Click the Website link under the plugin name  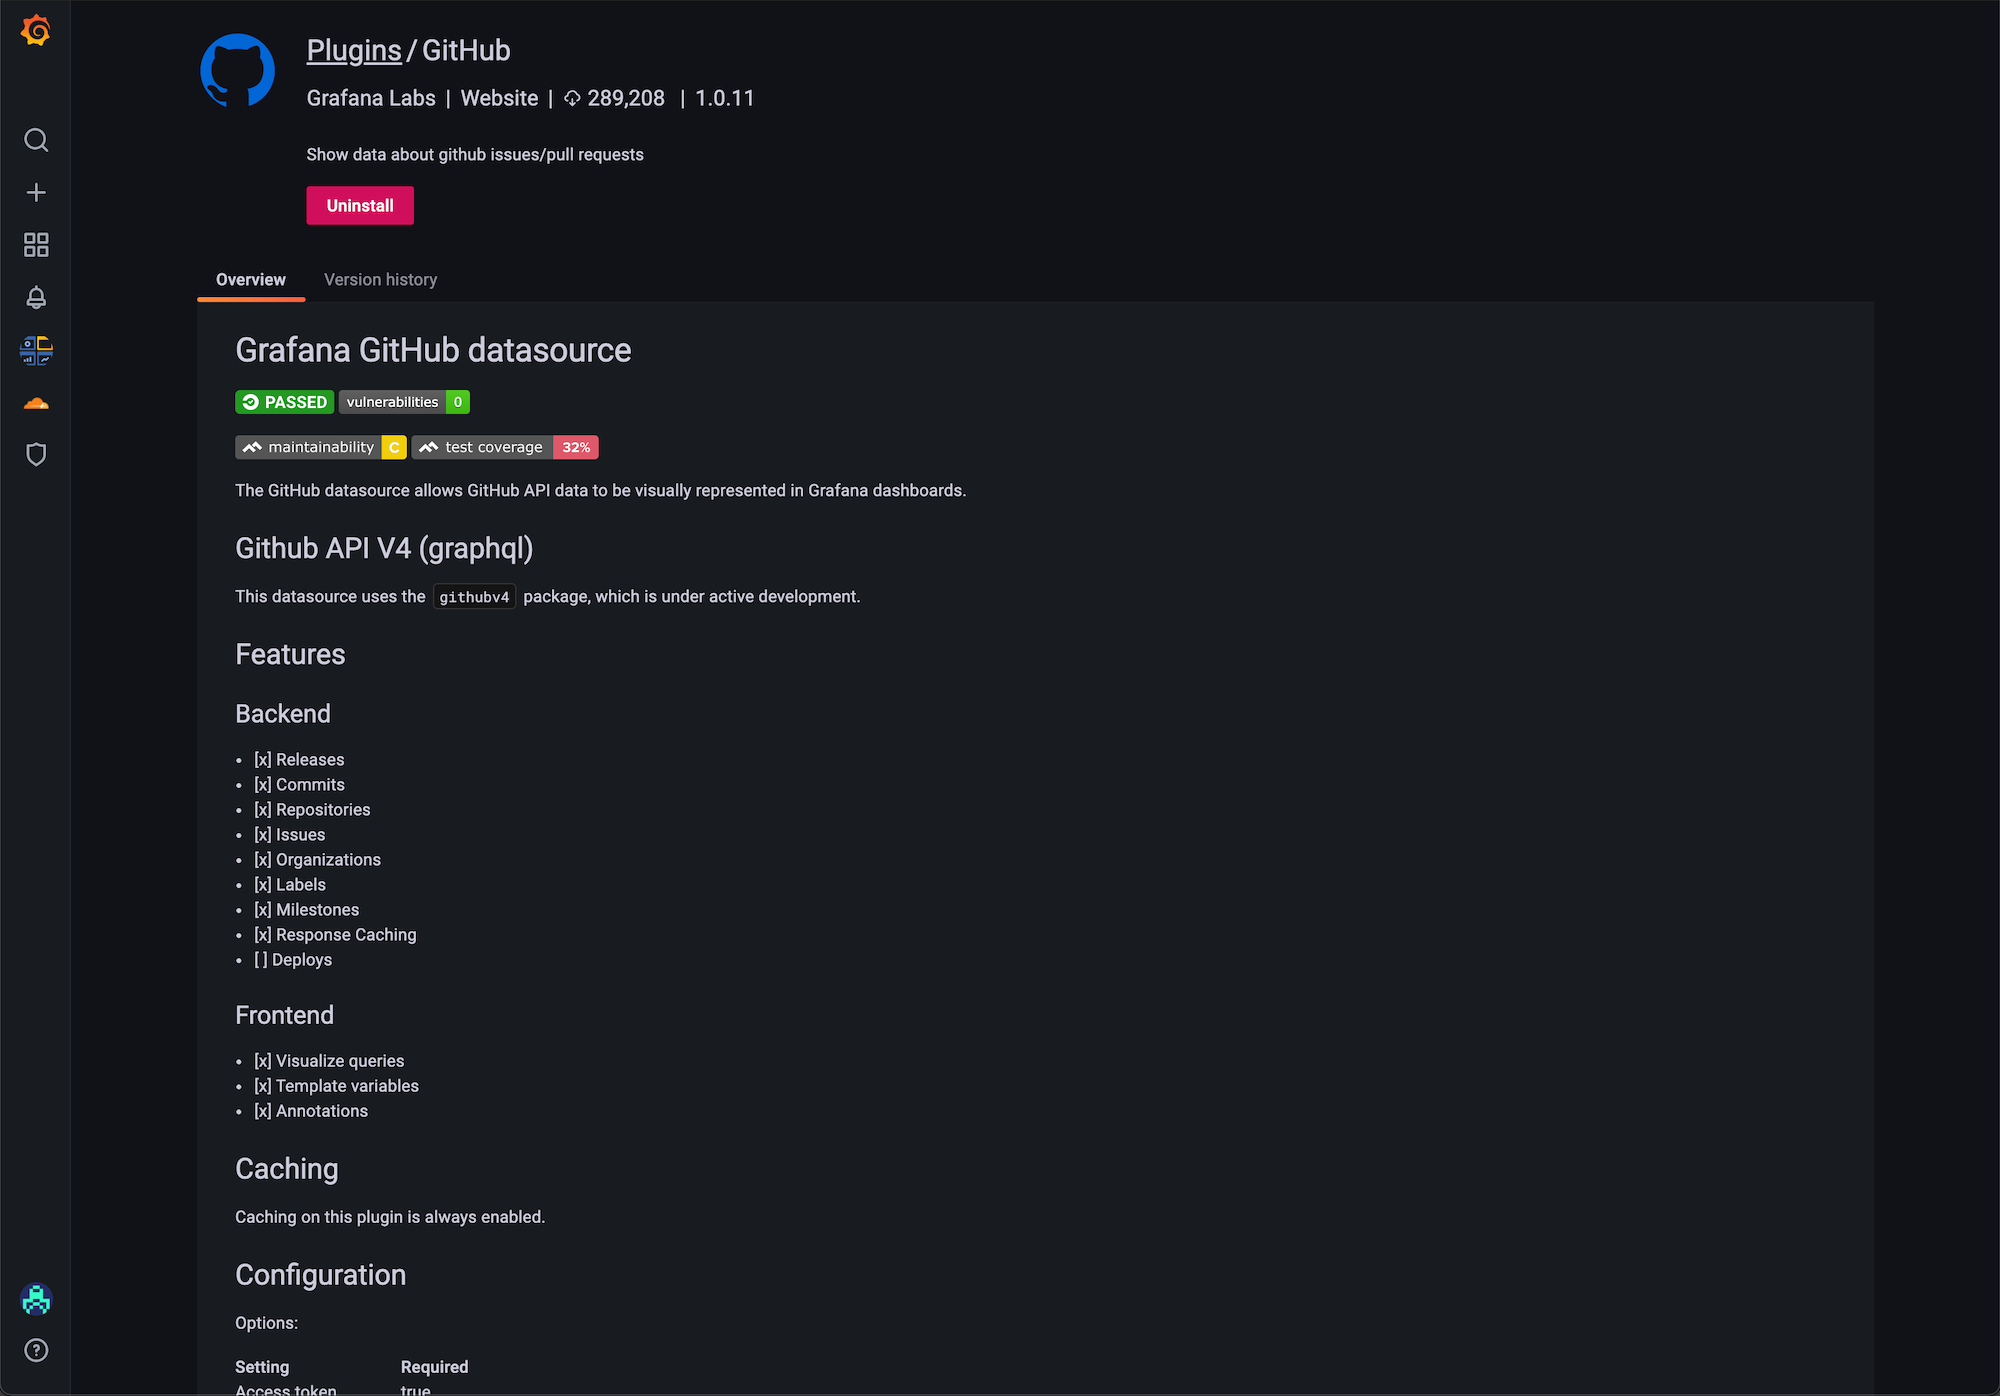coord(499,98)
